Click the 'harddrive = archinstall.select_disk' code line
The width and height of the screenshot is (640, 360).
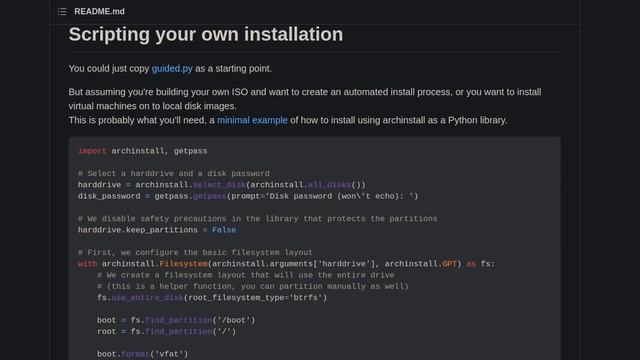(x=222, y=185)
